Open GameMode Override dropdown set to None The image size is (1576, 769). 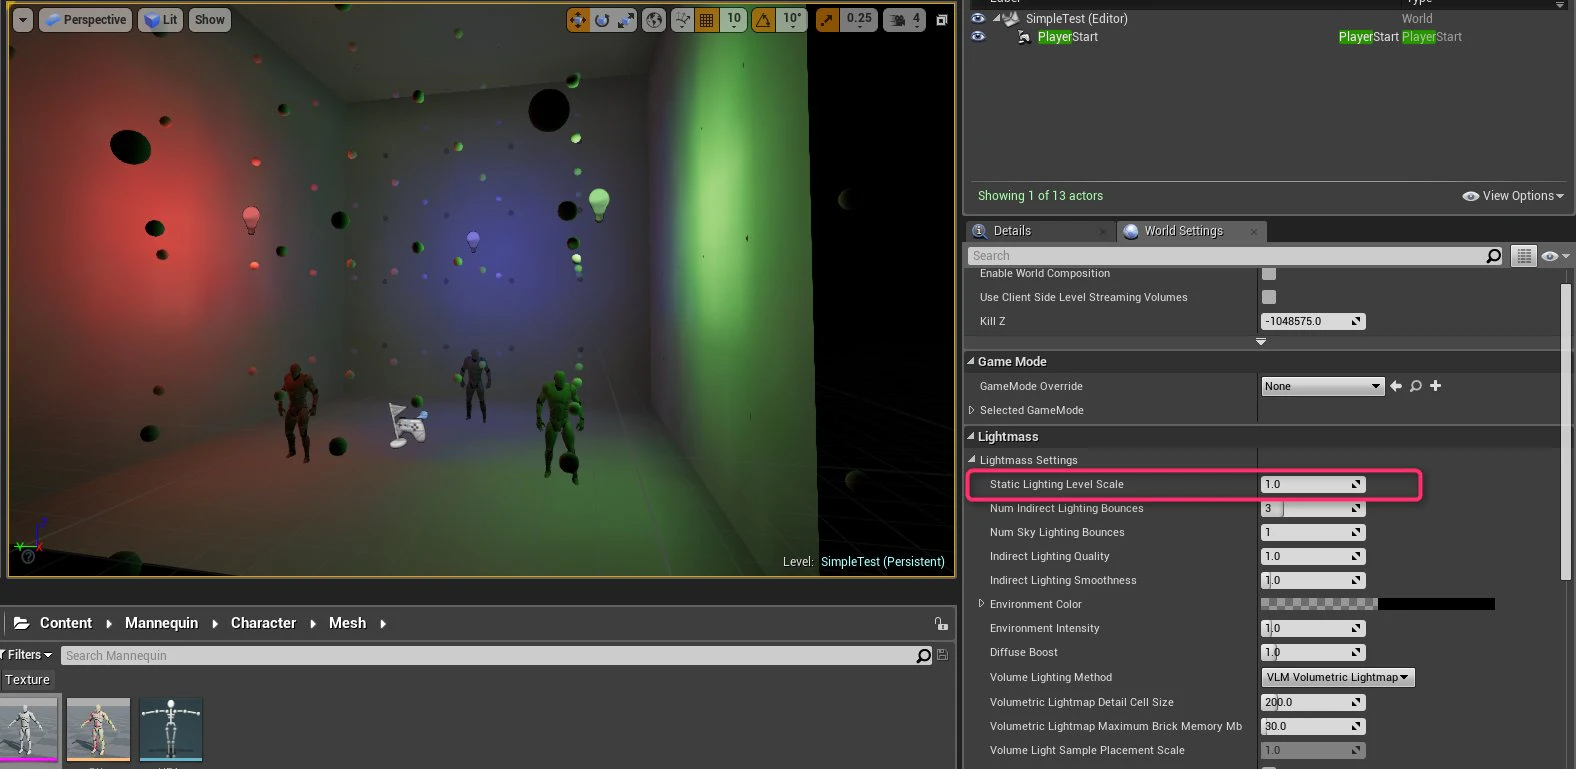click(x=1323, y=386)
